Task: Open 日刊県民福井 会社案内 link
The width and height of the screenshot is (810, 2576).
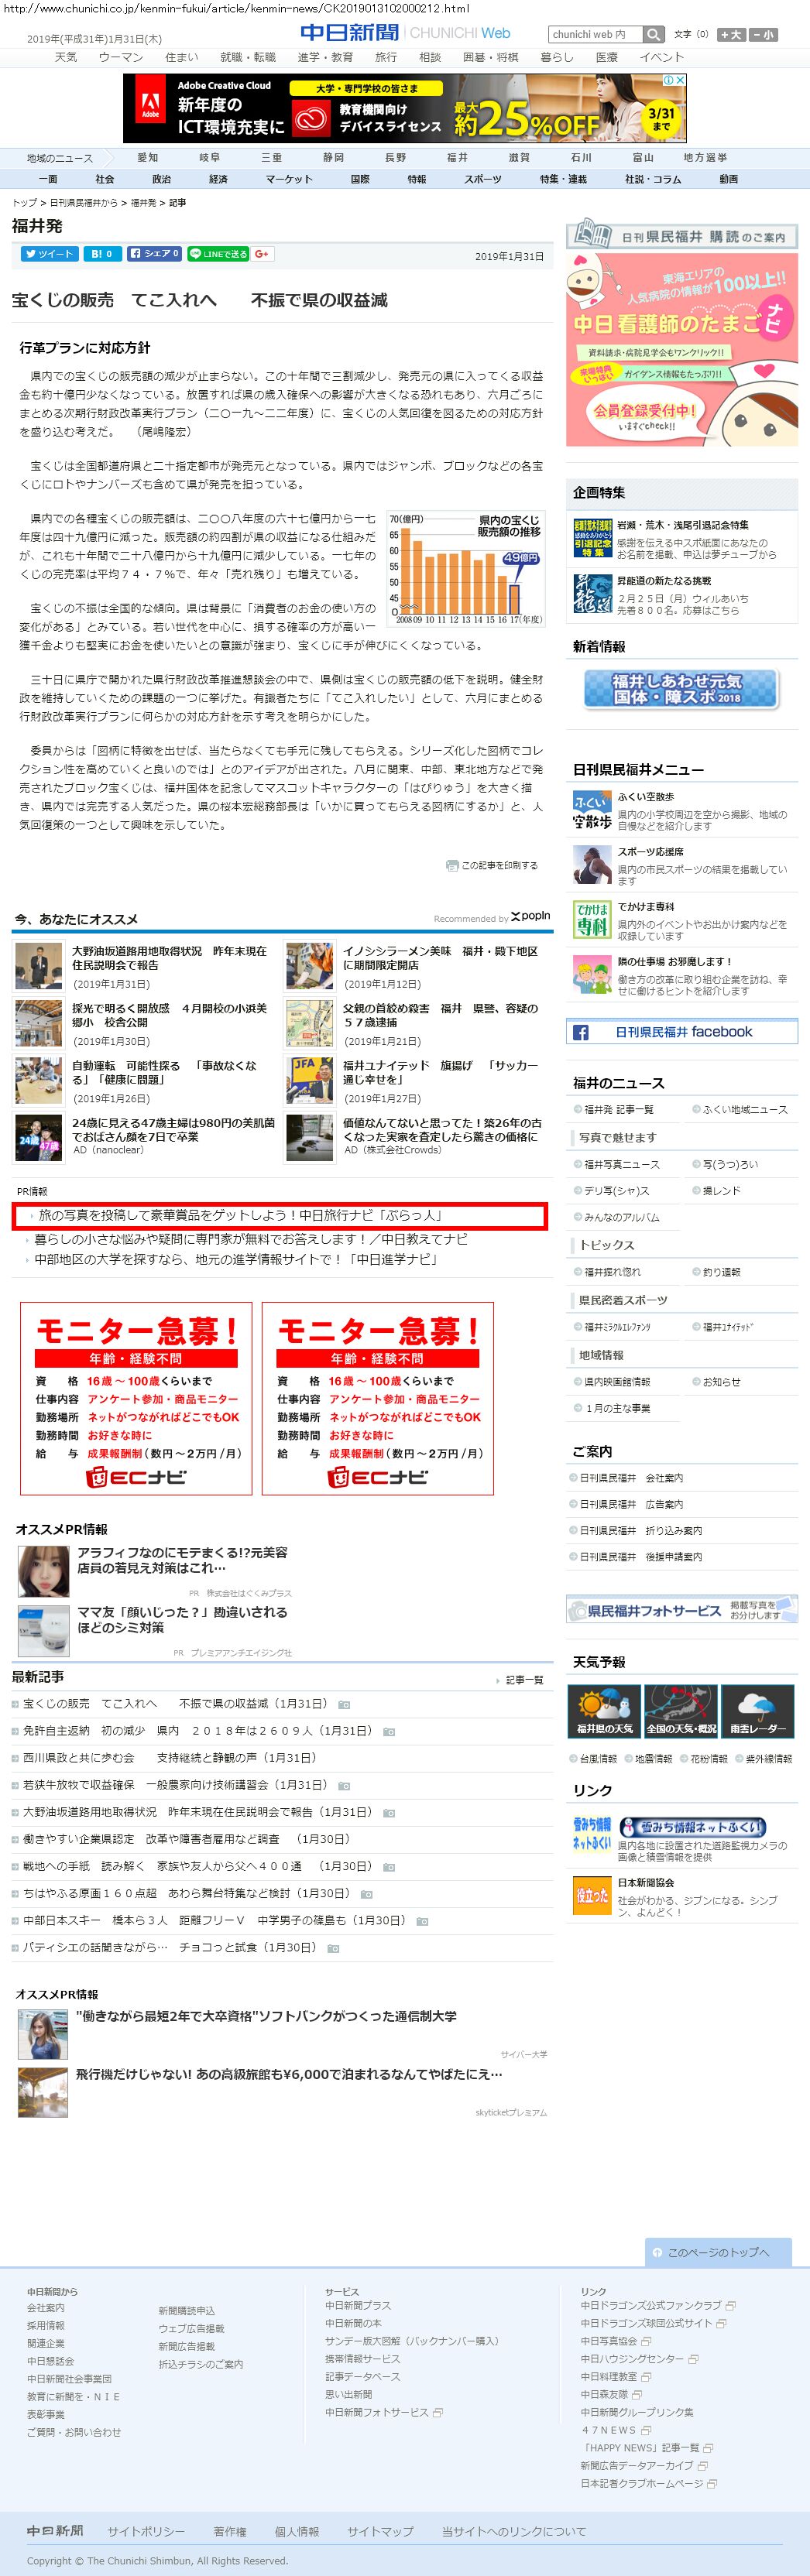Action: (x=632, y=1477)
